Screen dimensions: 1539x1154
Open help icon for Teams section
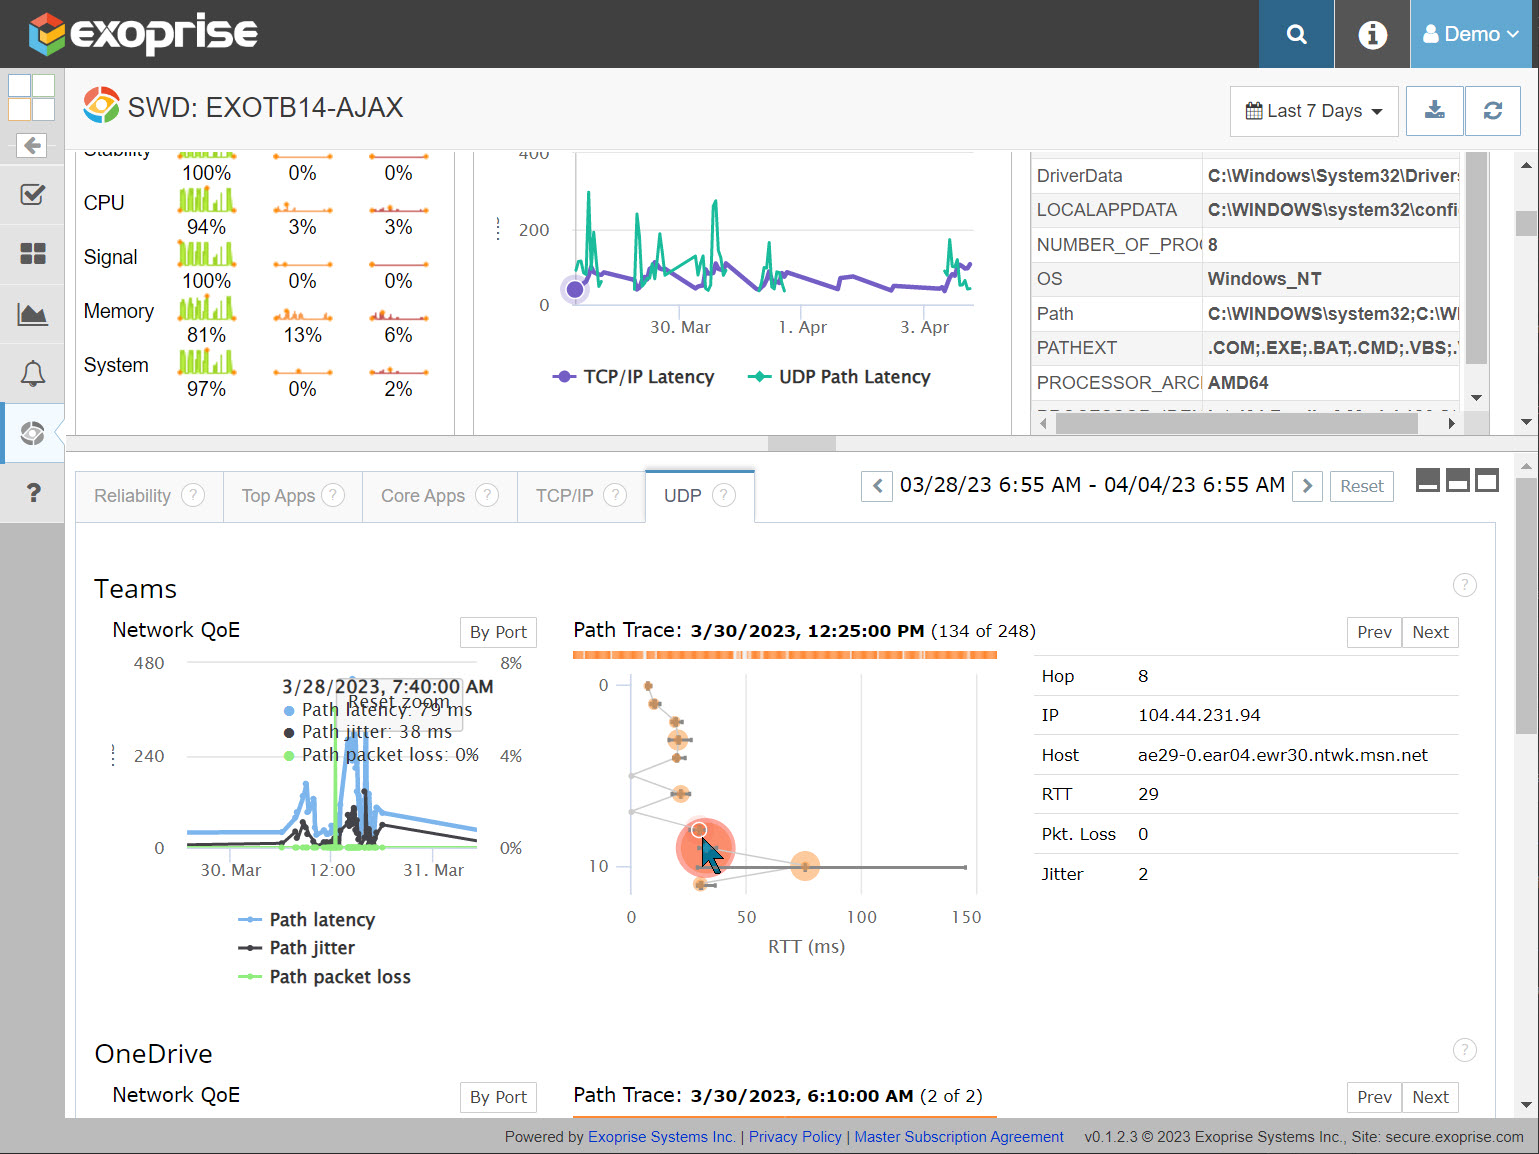1464,585
